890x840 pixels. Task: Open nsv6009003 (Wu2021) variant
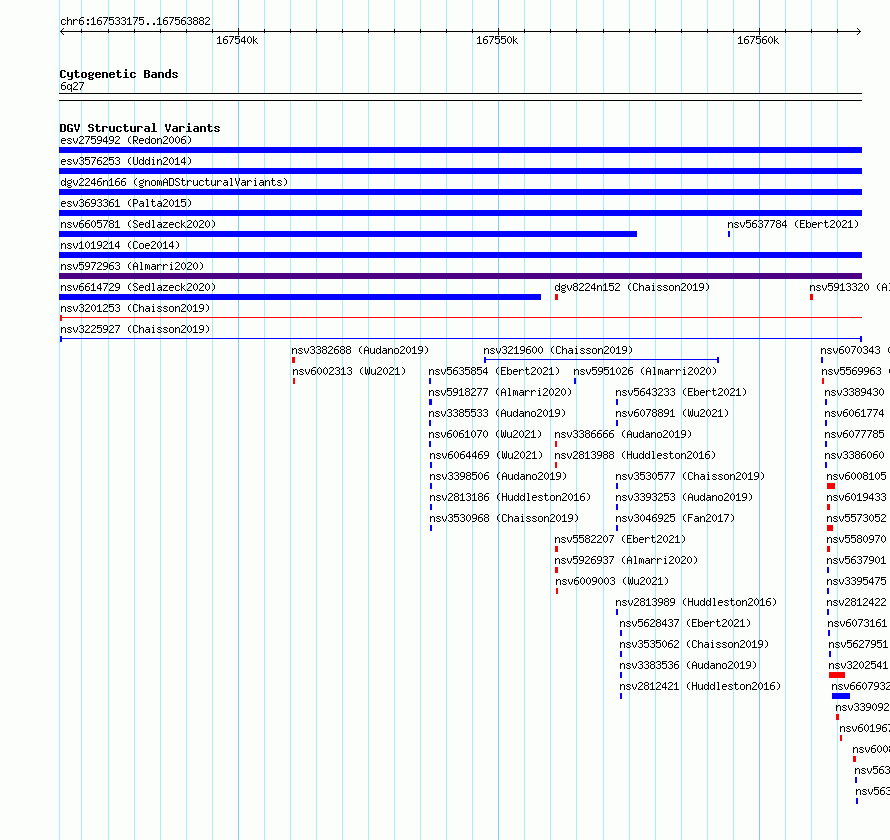tap(612, 581)
